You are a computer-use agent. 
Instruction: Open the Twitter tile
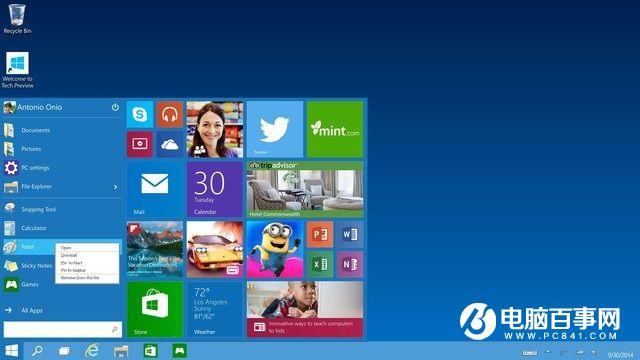[x=275, y=129]
